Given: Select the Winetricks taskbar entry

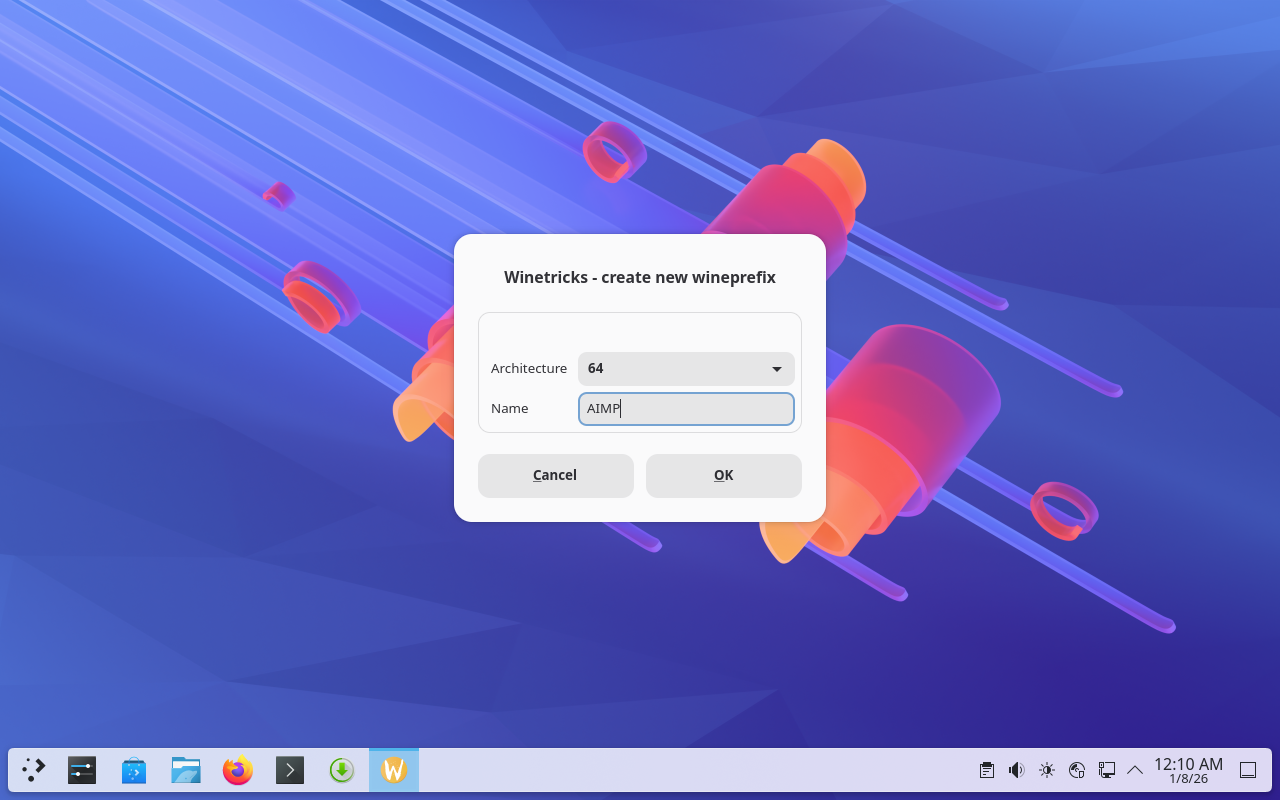Looking at the screenshot, I should coord(394,770).
